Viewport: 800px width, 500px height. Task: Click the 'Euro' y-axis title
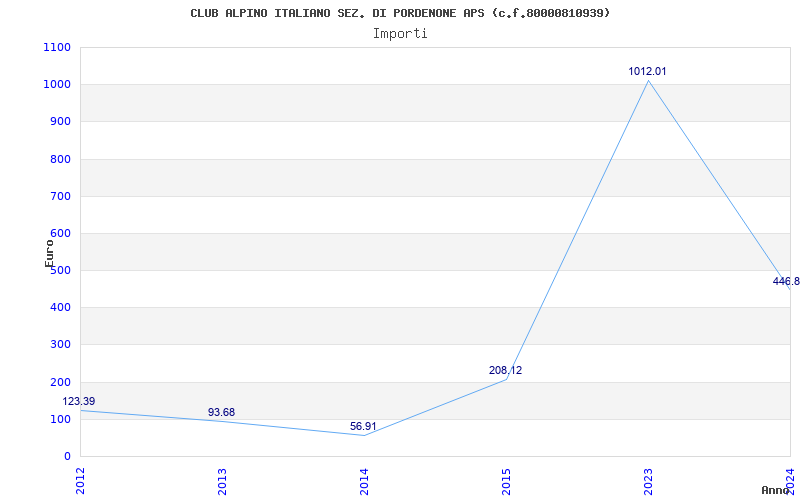click(49, 253)
